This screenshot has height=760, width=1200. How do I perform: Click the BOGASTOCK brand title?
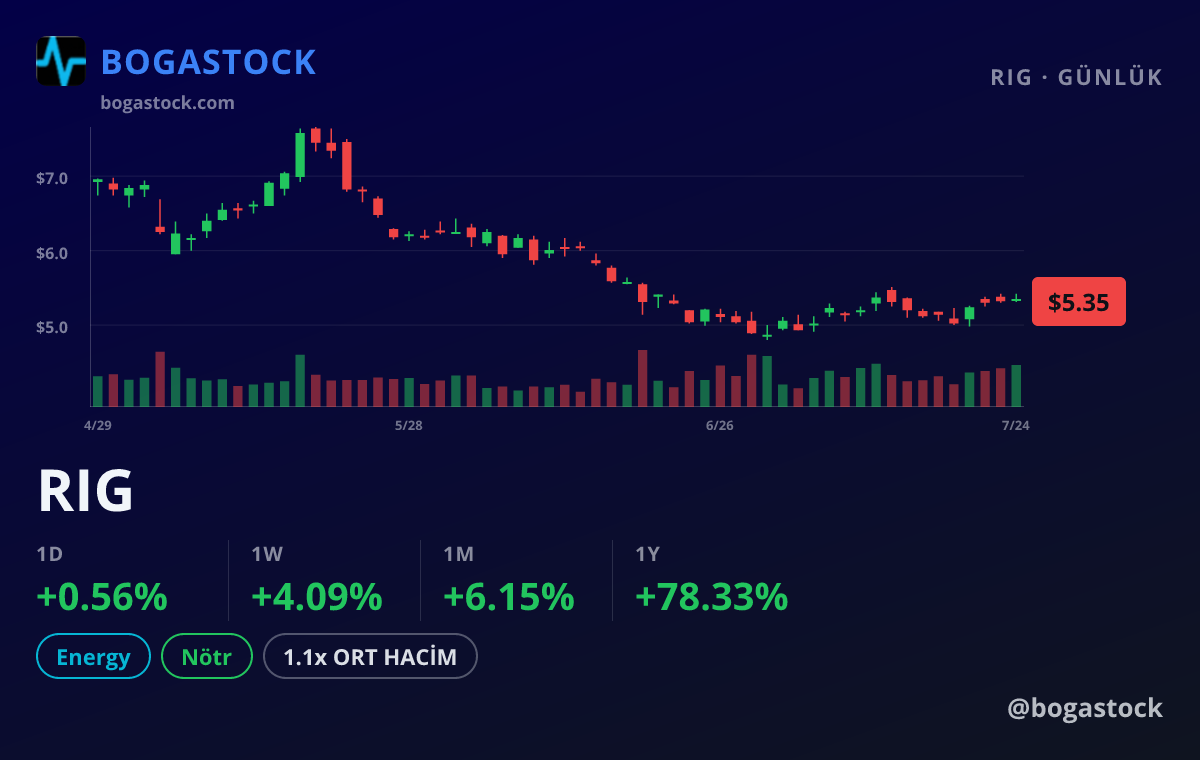pos(209,62)
